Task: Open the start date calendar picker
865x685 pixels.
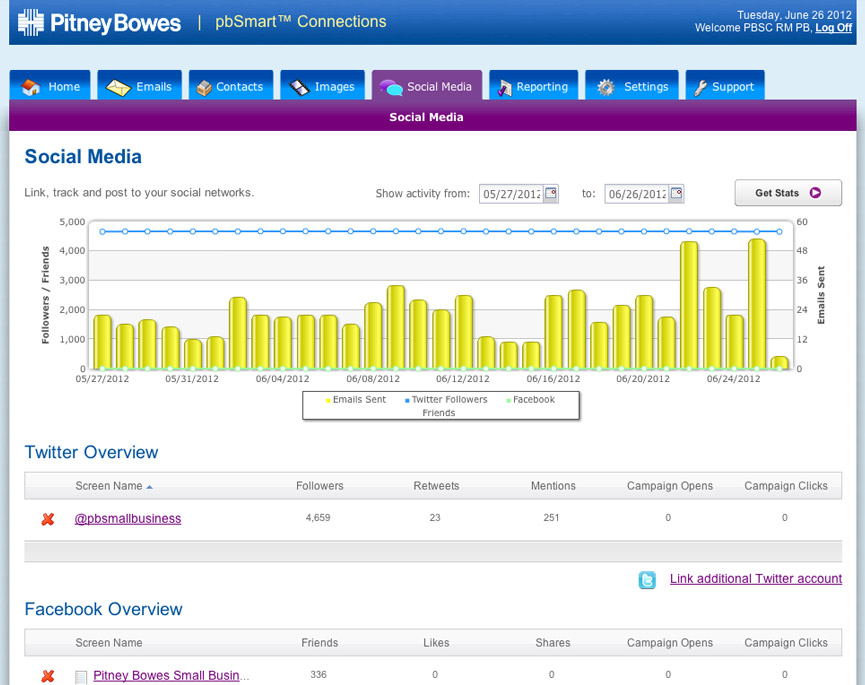Action: [x=551, y=193]
